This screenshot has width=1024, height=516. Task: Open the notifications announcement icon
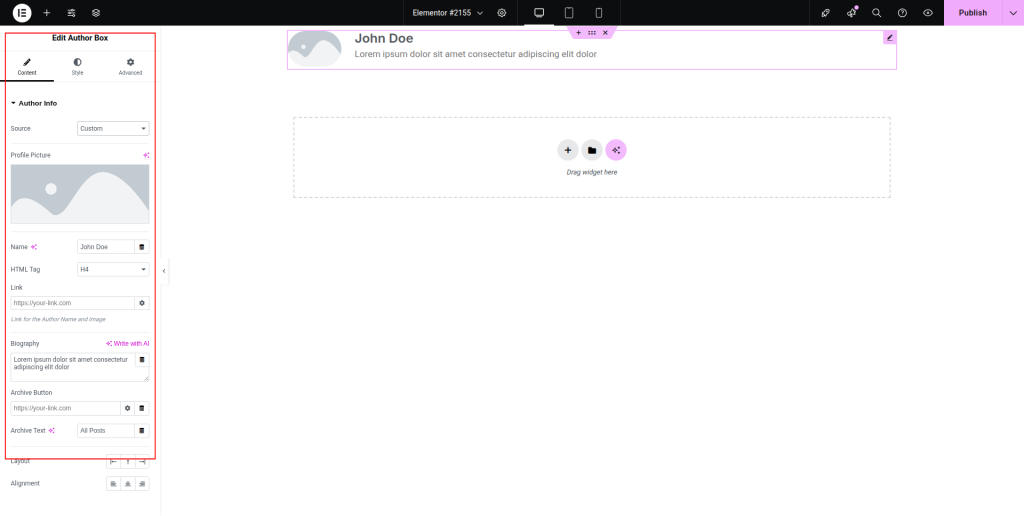852,12
